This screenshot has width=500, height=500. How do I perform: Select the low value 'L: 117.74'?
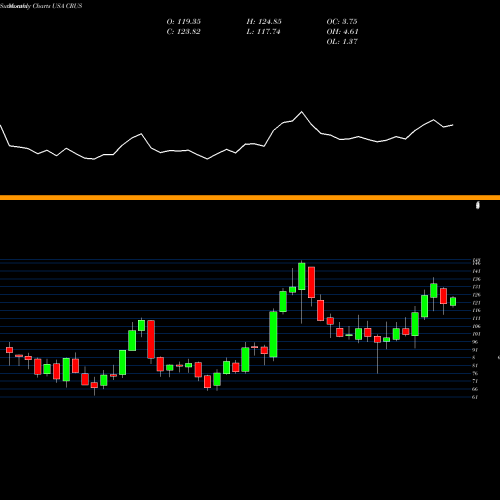pyautogui.click(x=263, y=31)
